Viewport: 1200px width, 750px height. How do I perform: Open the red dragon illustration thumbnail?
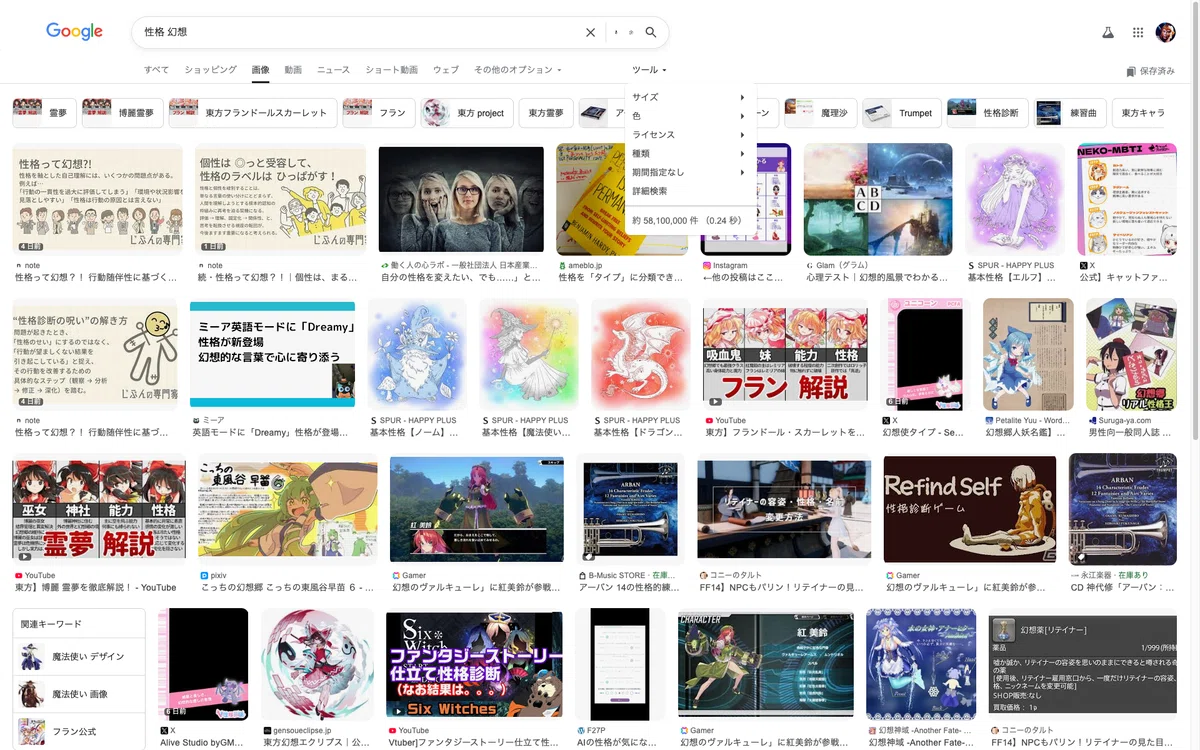[641, 354]
